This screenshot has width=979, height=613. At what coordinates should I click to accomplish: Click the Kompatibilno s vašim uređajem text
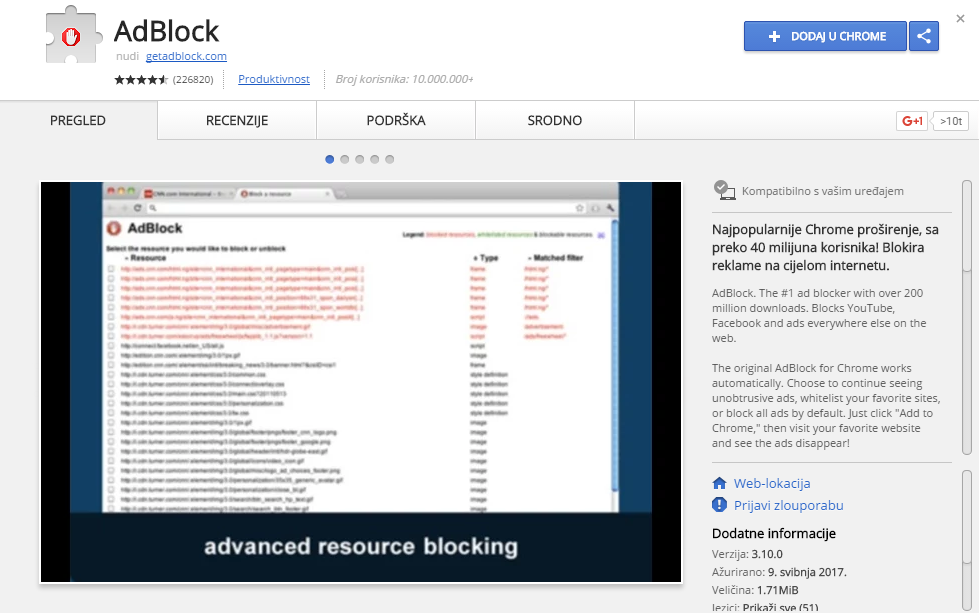click(x=822, y=191)
